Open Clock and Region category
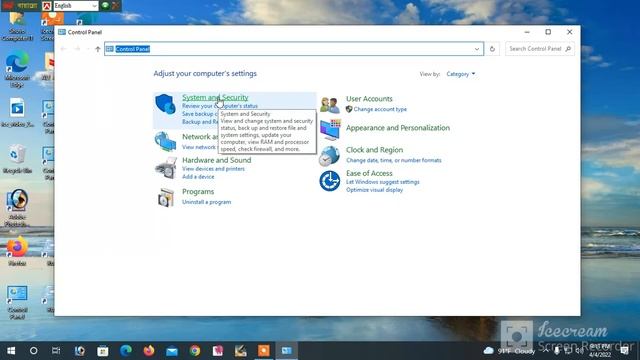The height and width of the screenshot is (360, 640). (374, 150)
